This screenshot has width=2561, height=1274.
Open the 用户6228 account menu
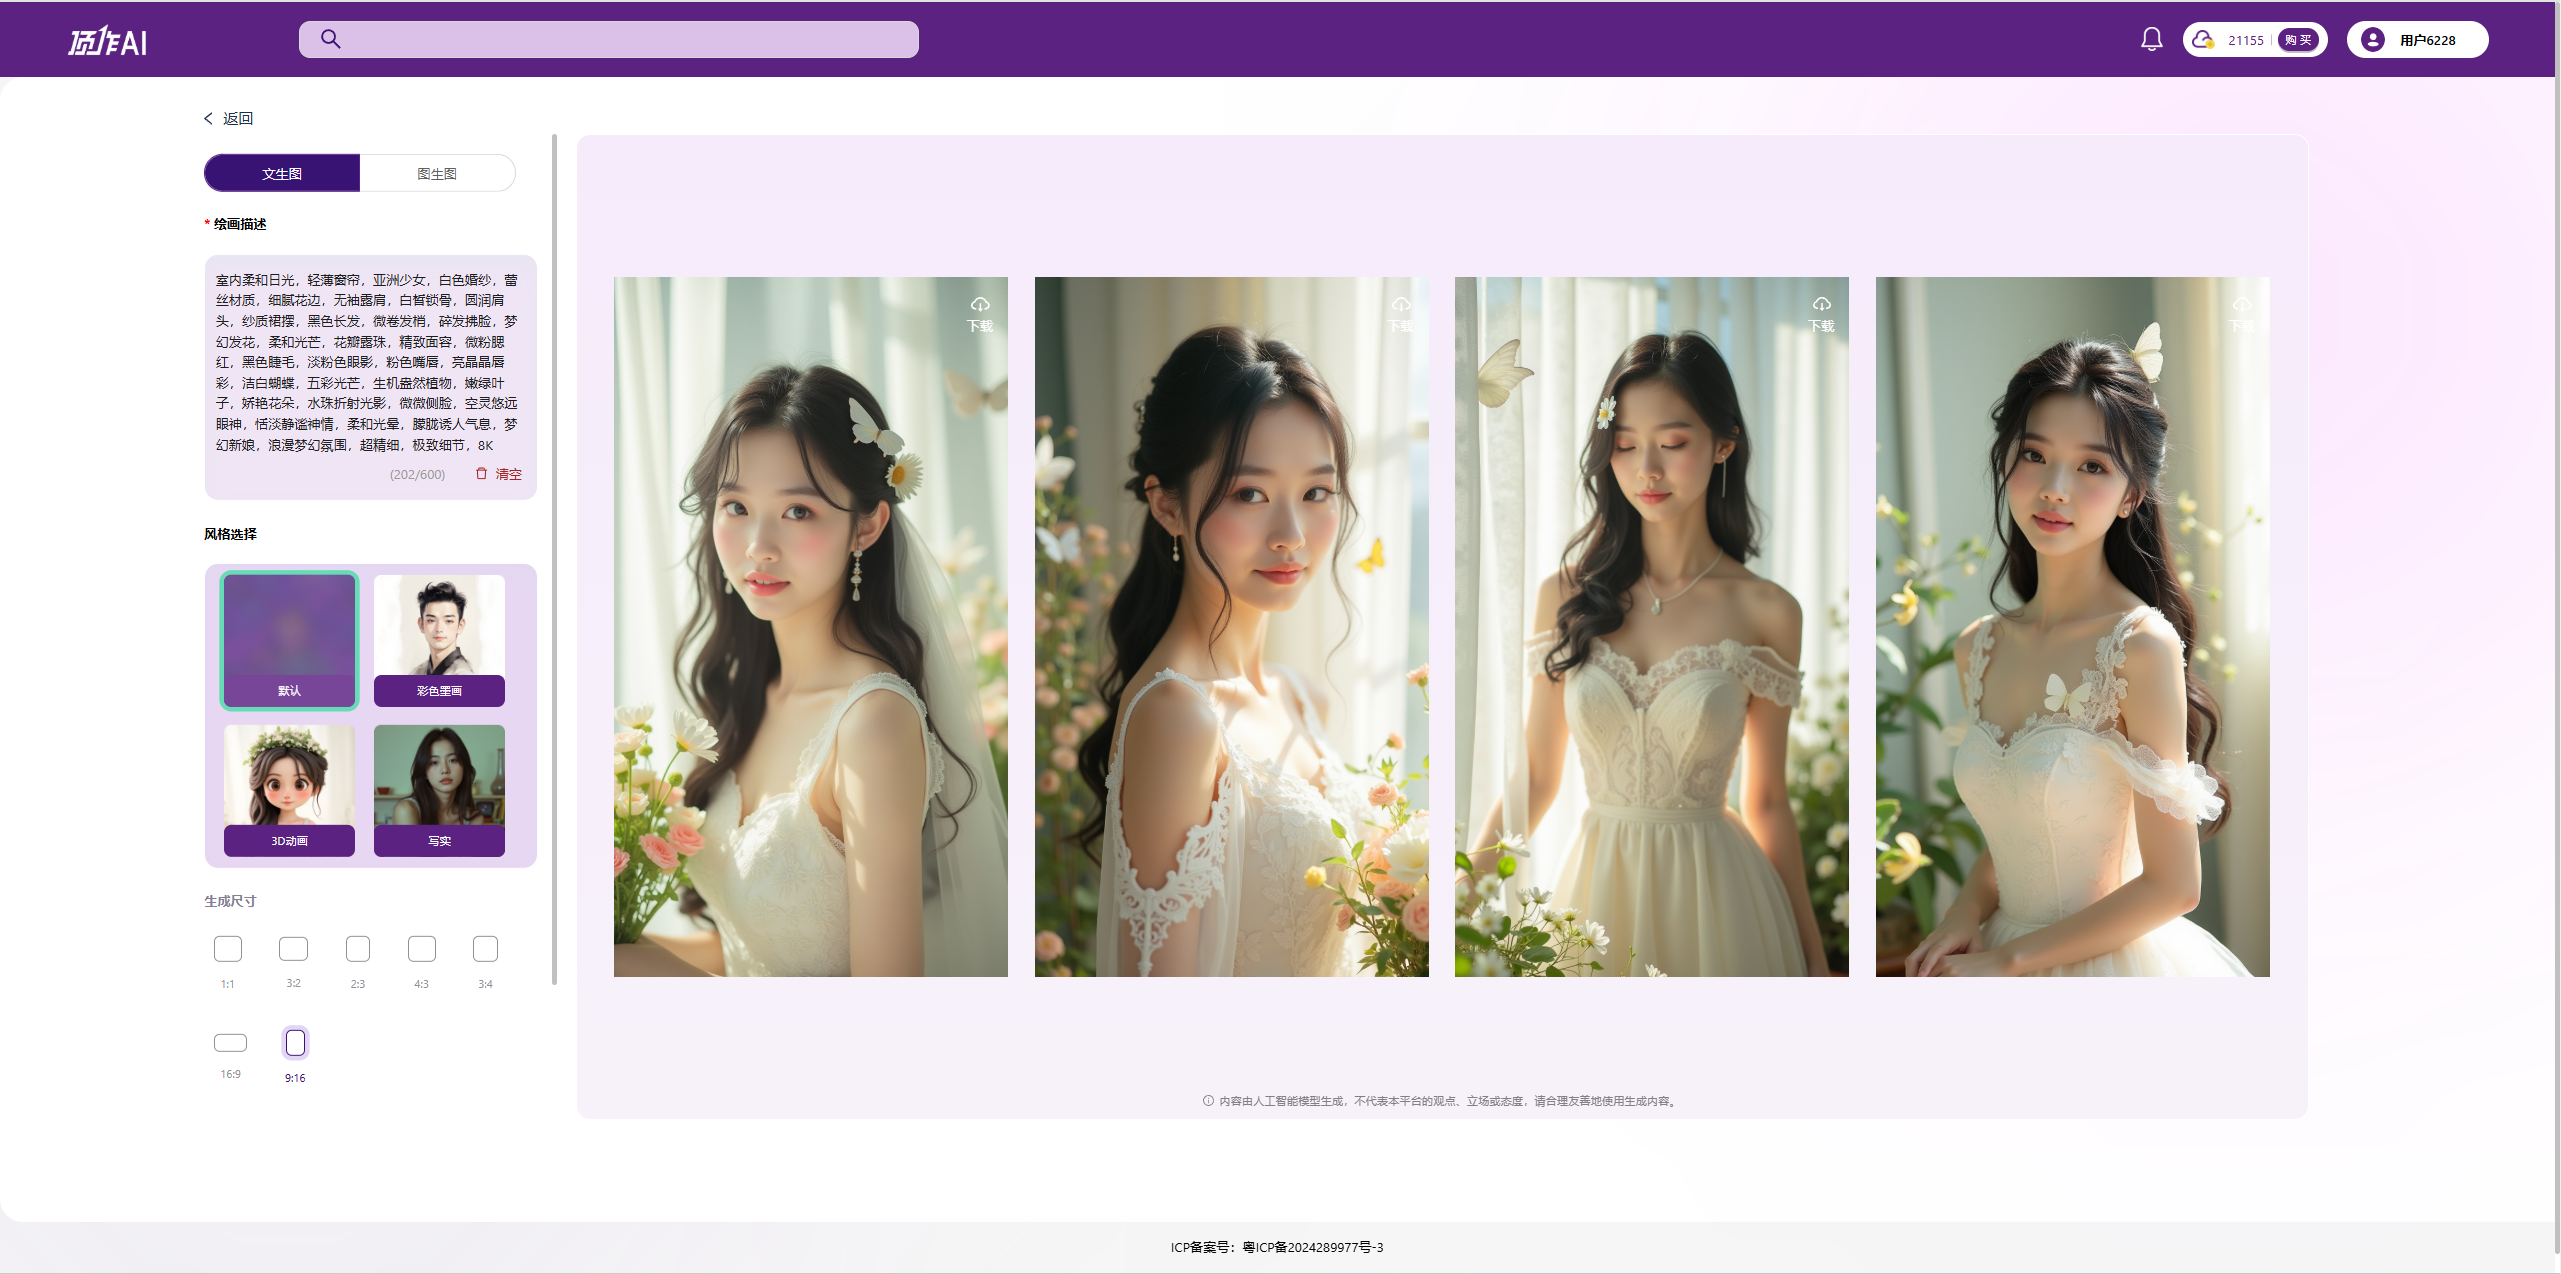[x=2426, y=40]
